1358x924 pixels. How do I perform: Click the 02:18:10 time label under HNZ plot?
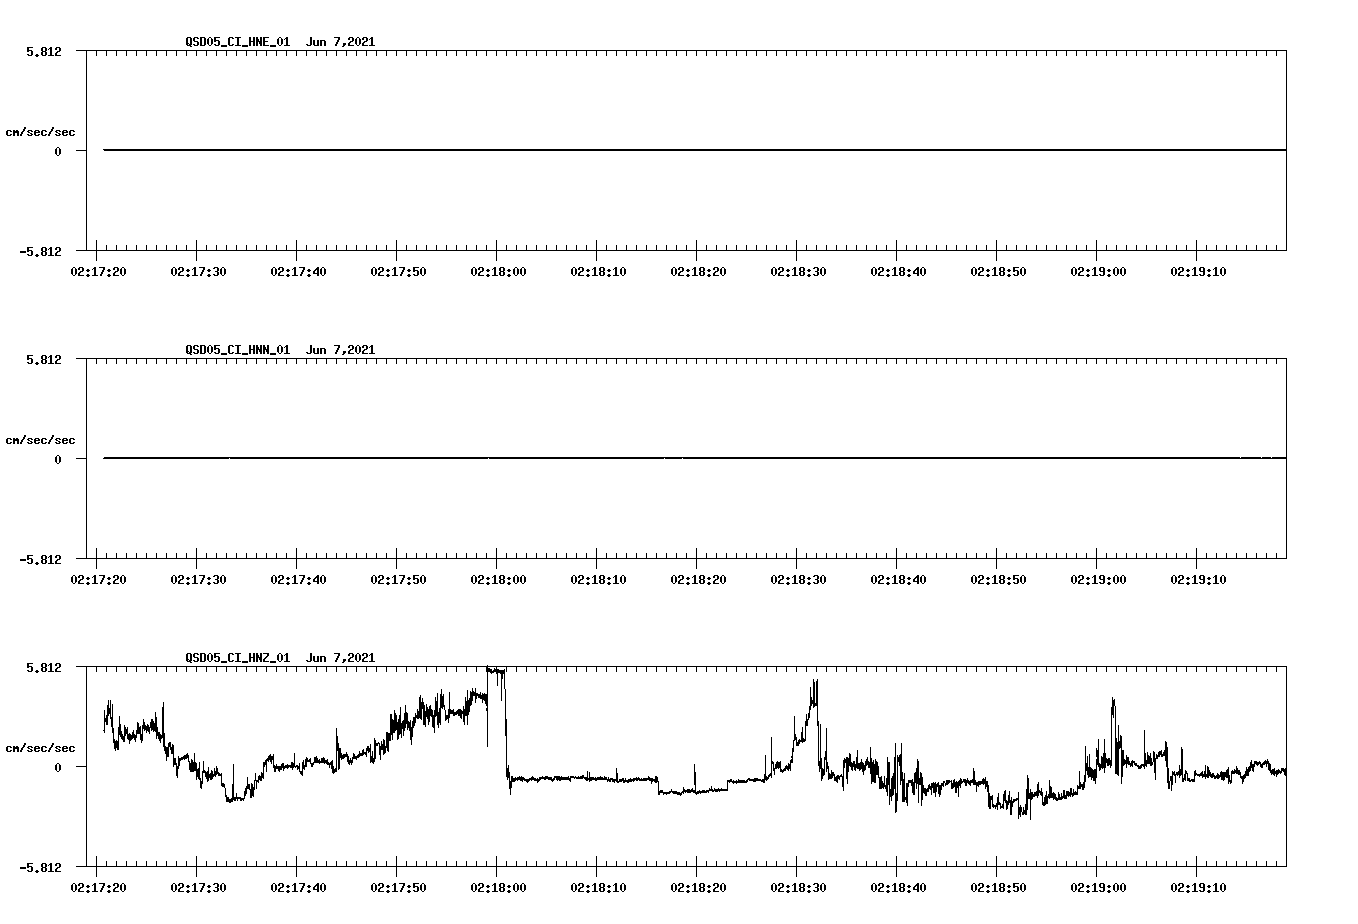click(598, 888)
